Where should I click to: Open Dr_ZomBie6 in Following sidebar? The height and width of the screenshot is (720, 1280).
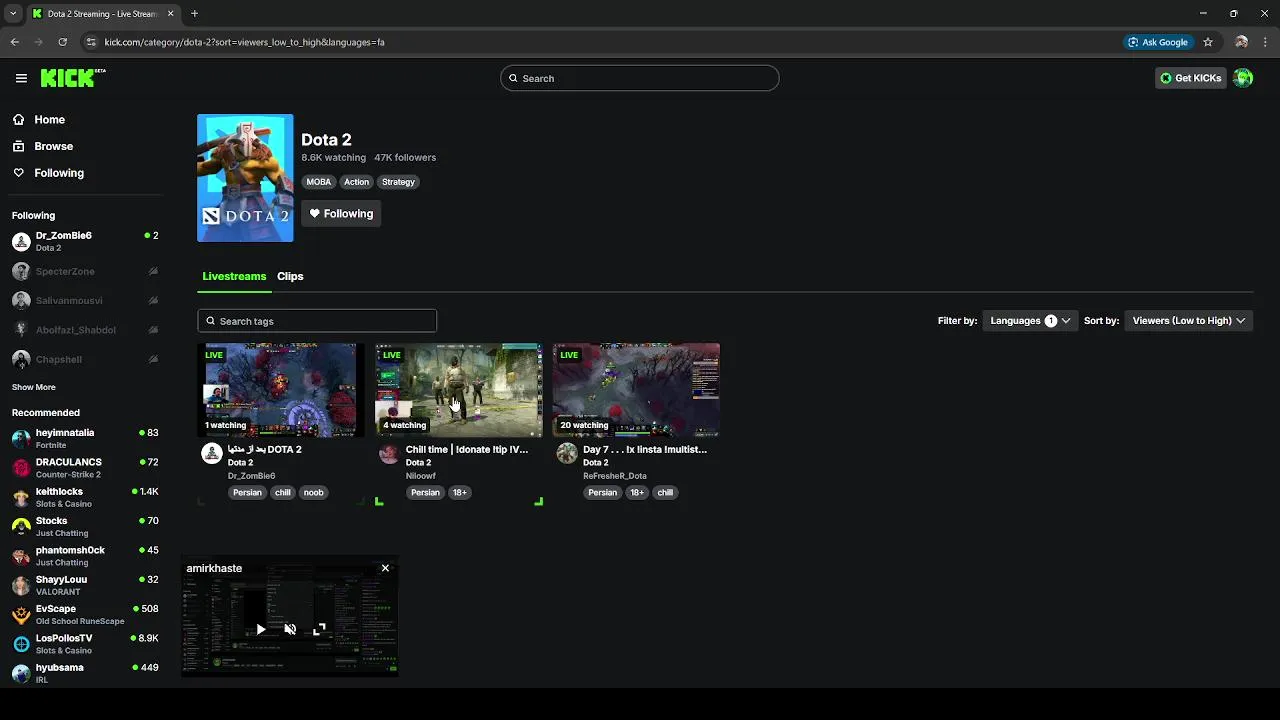point(85,241)
